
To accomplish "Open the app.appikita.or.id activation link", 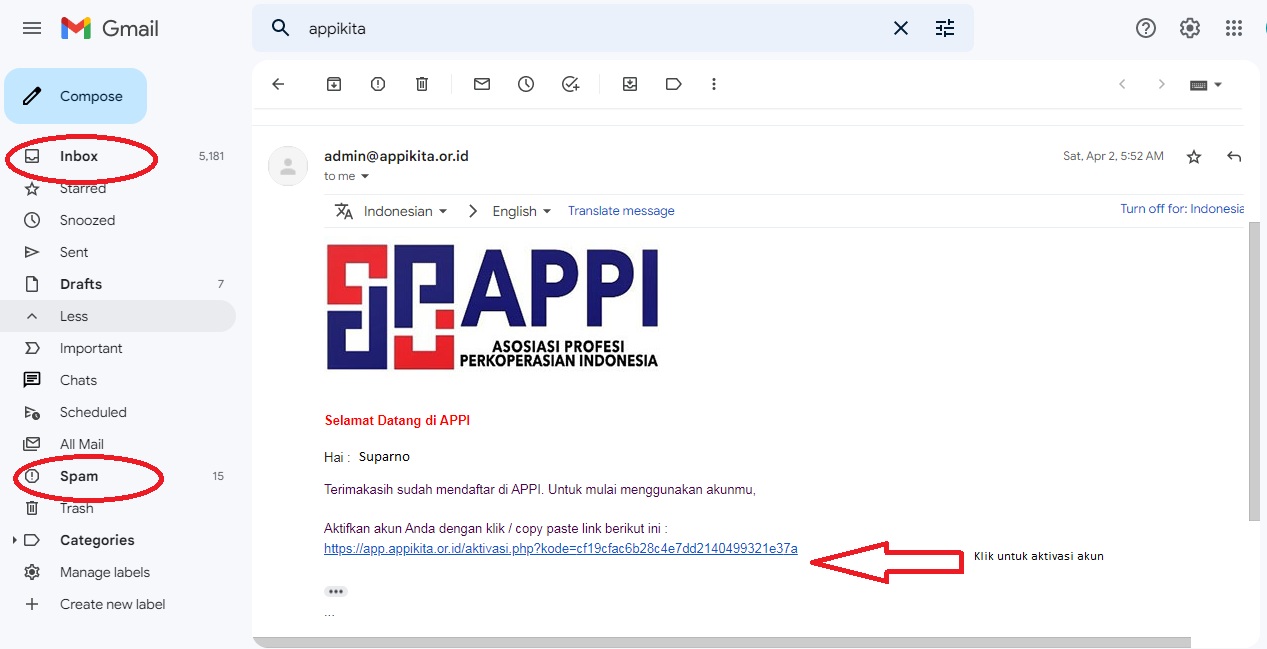I will tap(561, 548).
